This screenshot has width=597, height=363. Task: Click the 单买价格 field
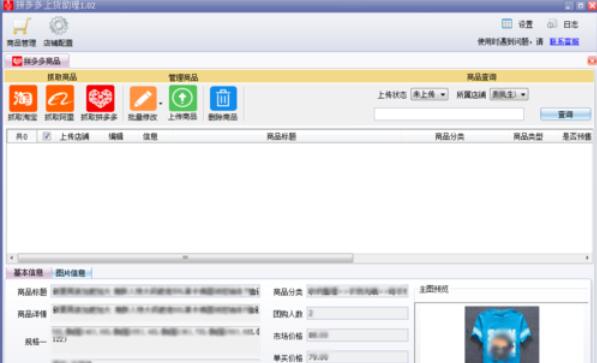pyautogui.click(x=357, y=357)
